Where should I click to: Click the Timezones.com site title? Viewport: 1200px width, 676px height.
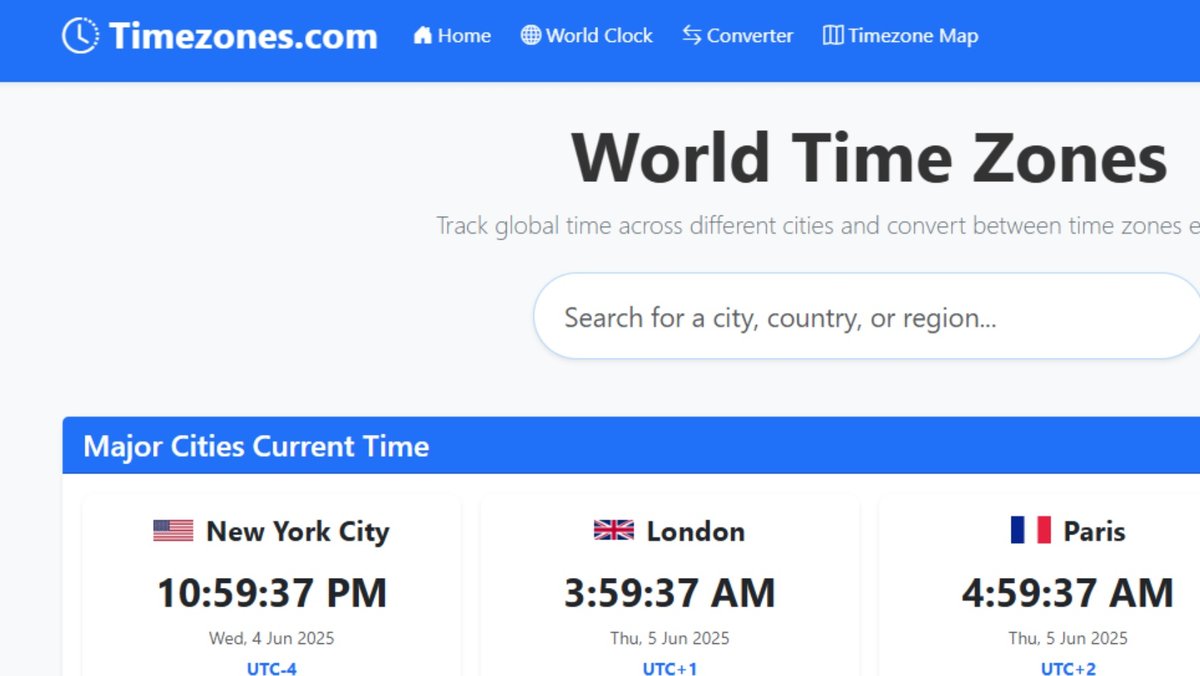pos(243,35)
